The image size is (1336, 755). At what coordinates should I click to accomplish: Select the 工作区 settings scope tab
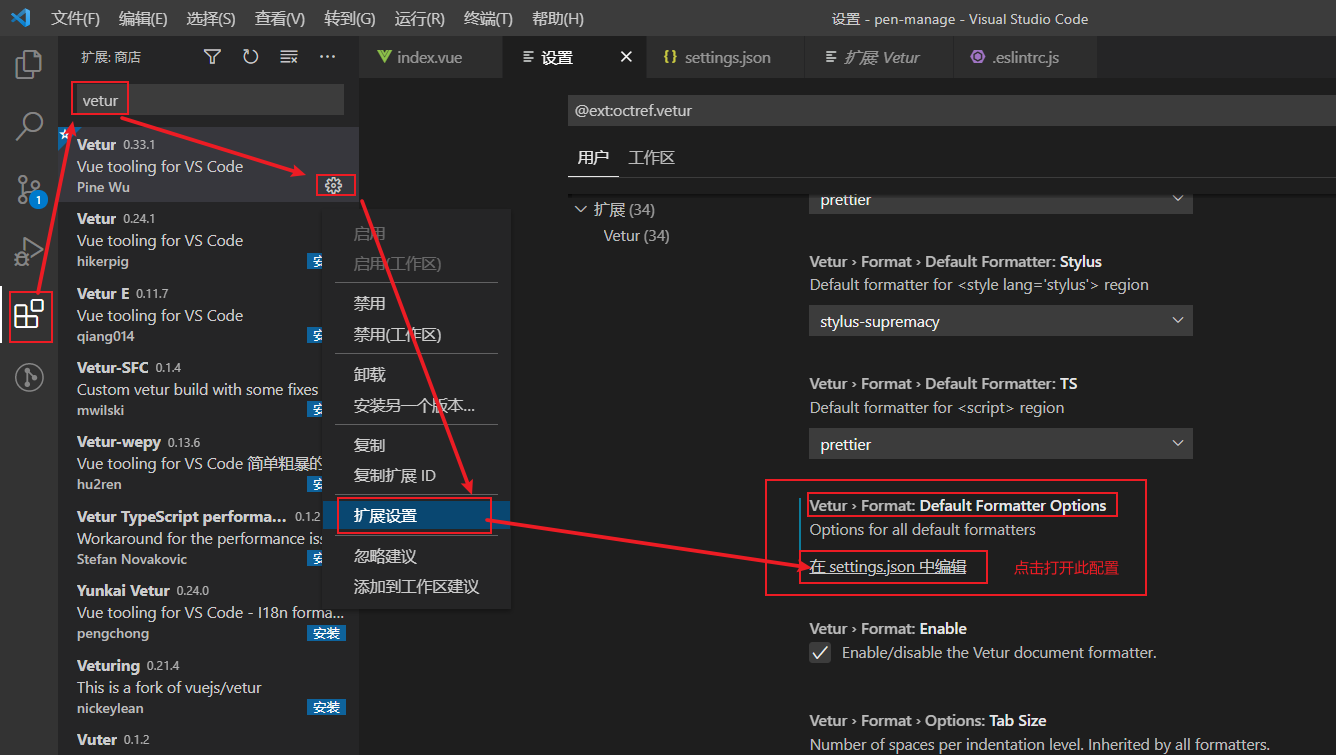point(651,158)
